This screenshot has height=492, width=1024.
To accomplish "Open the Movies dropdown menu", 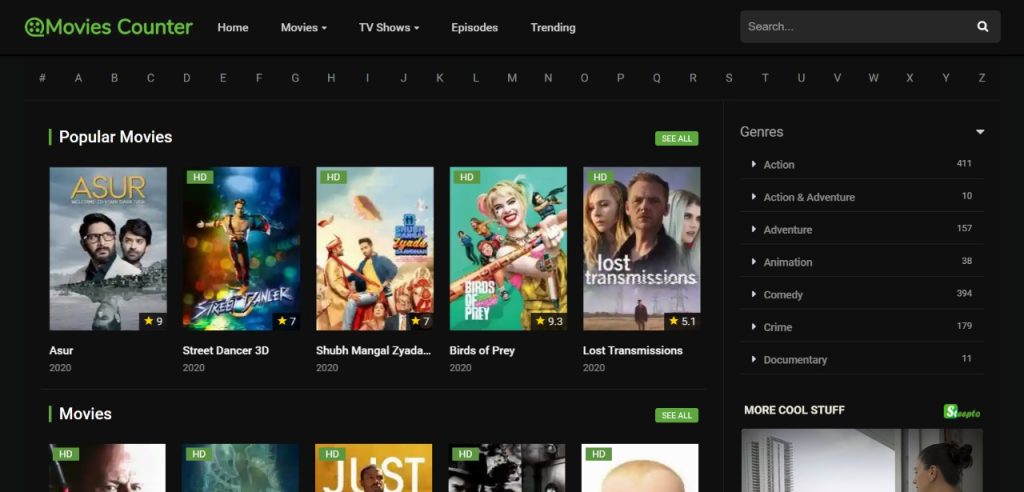I will point(304,27).
